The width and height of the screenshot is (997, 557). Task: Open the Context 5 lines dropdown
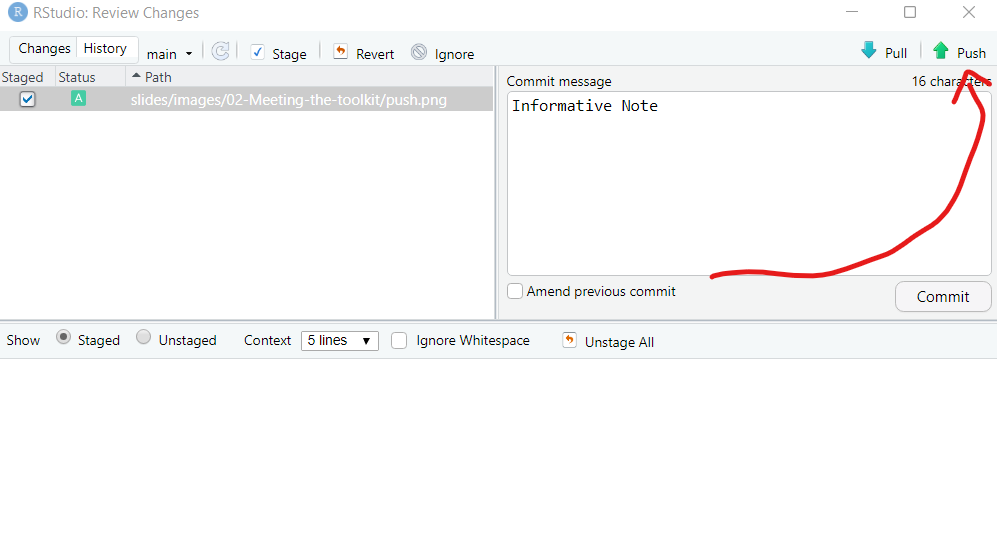click(339, 341)
